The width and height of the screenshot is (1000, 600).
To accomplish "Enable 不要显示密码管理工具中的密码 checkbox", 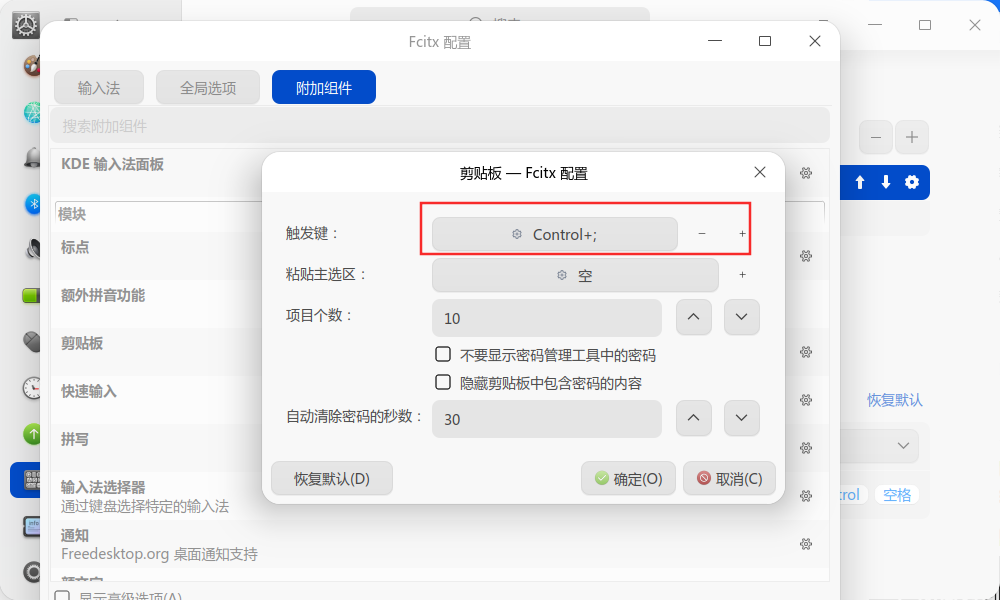I will [x=443, y=354].
